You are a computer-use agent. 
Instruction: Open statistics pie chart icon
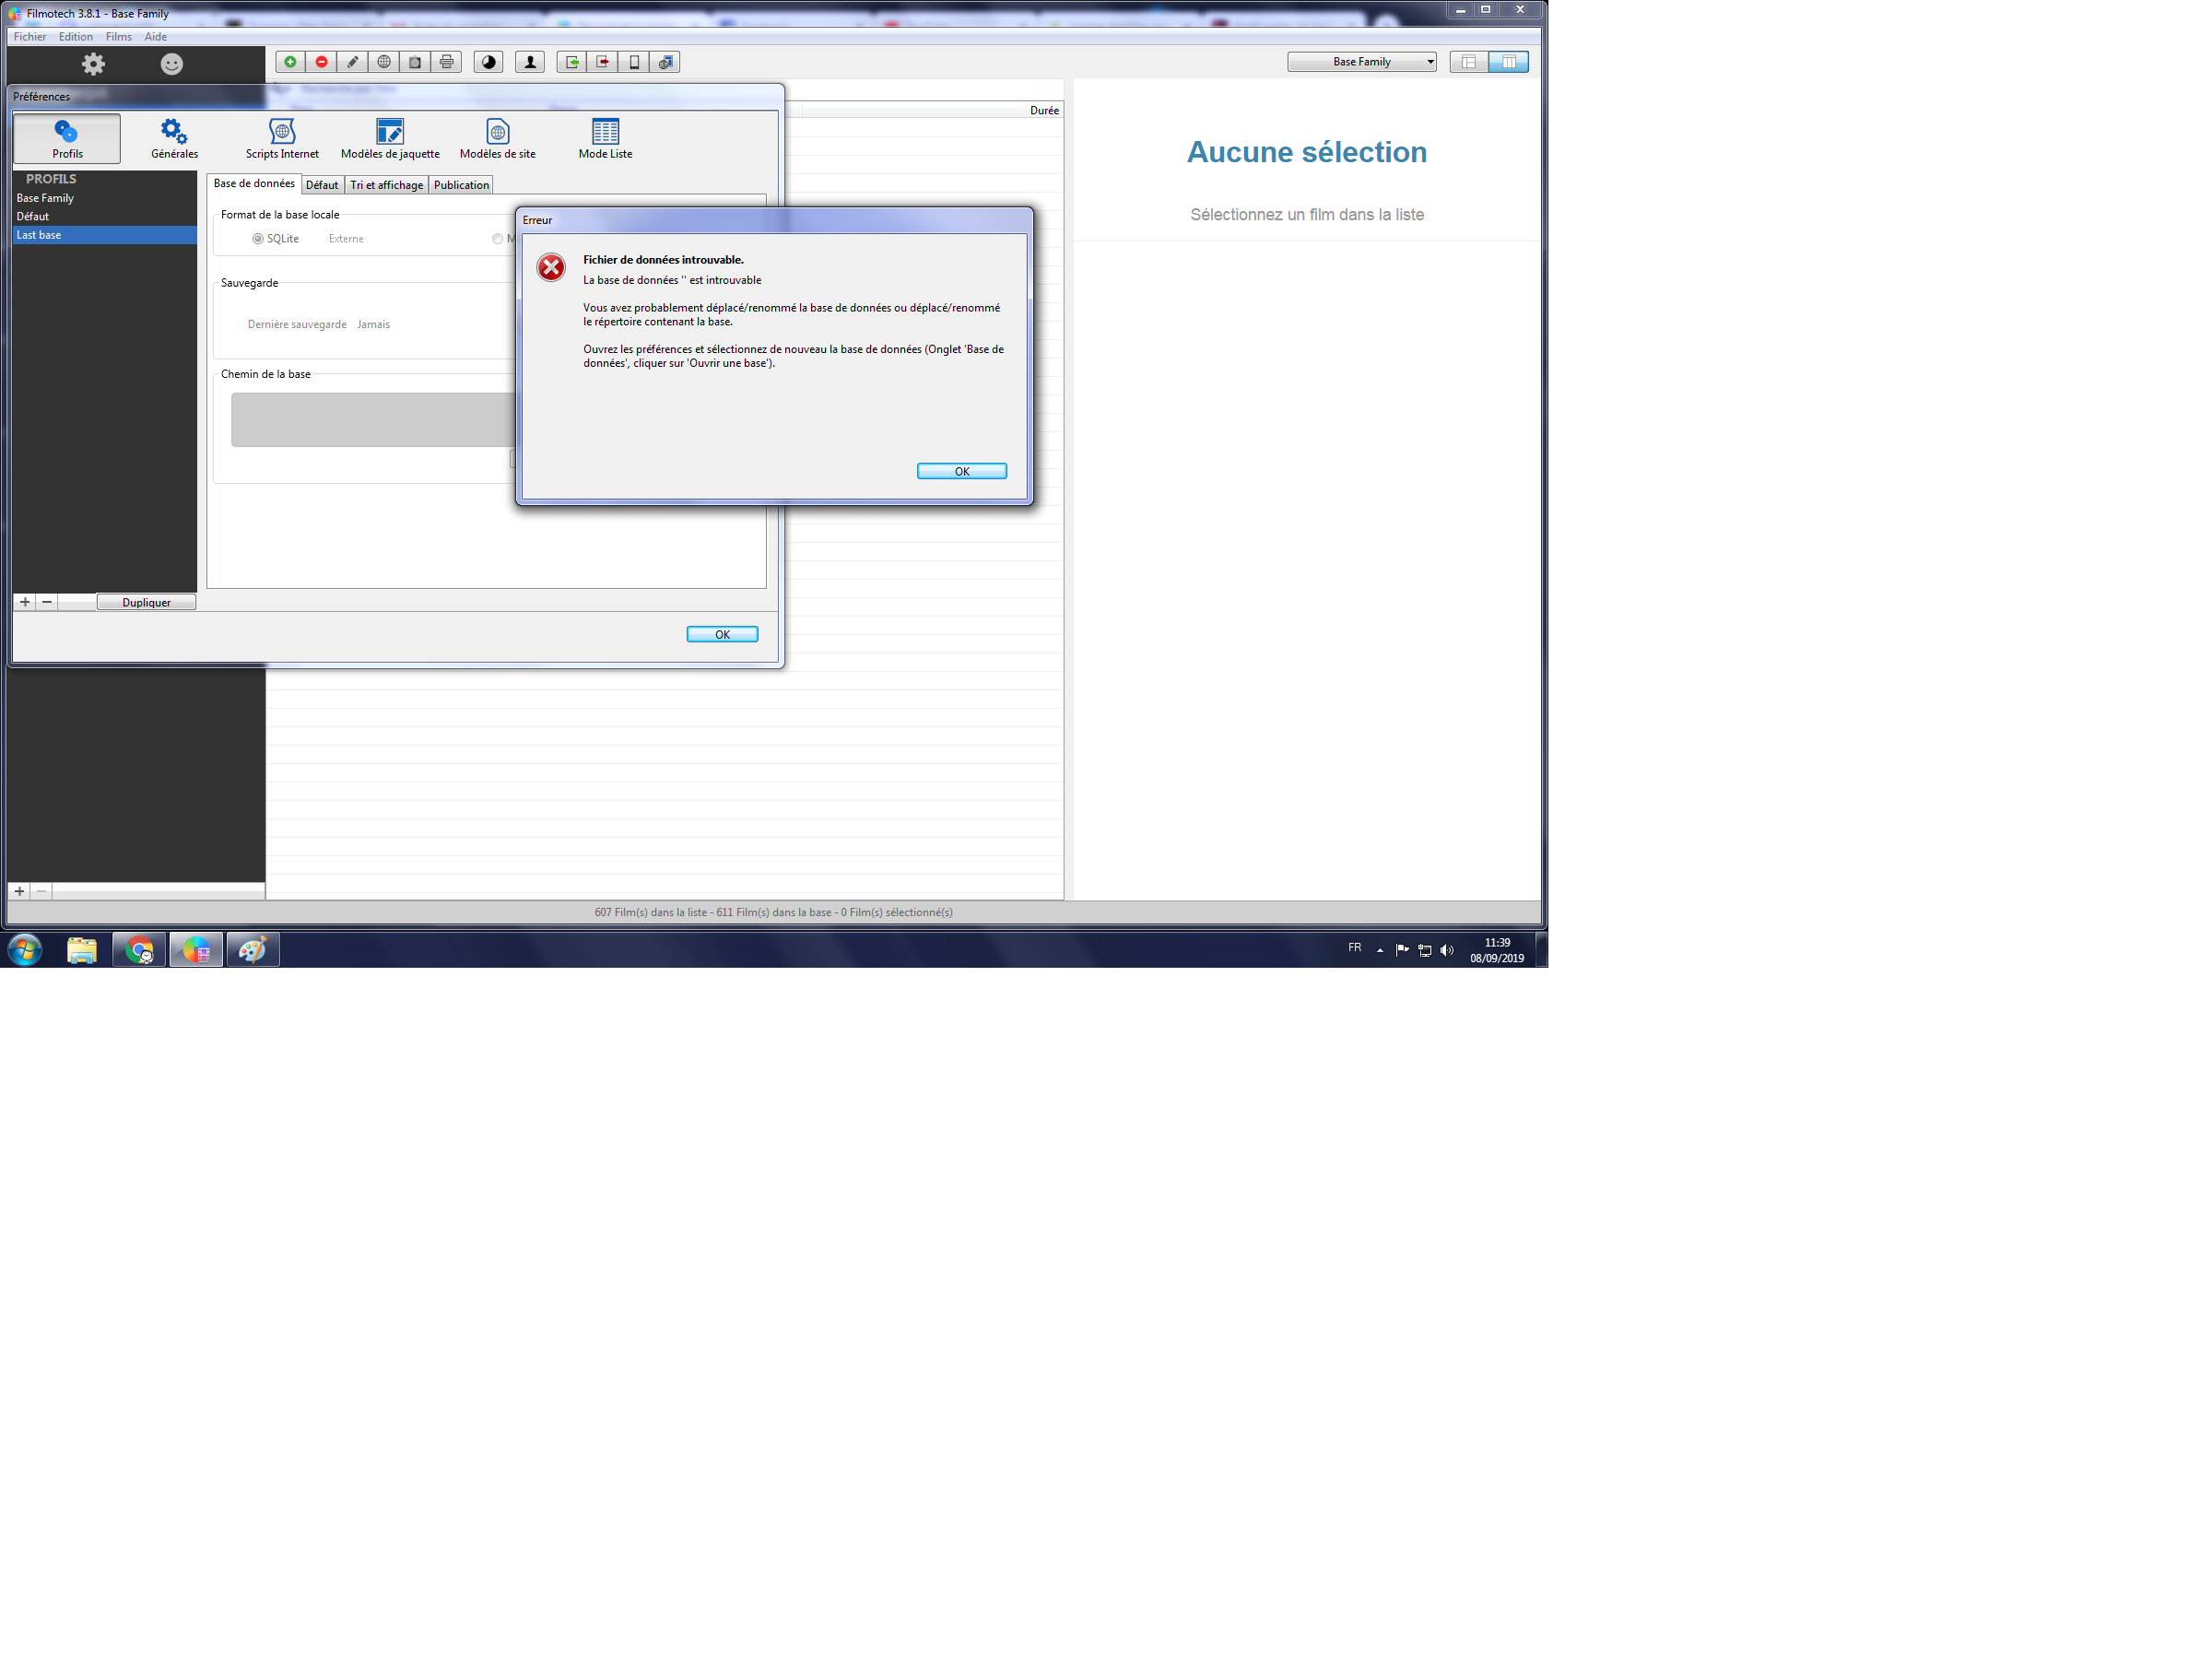488,62
